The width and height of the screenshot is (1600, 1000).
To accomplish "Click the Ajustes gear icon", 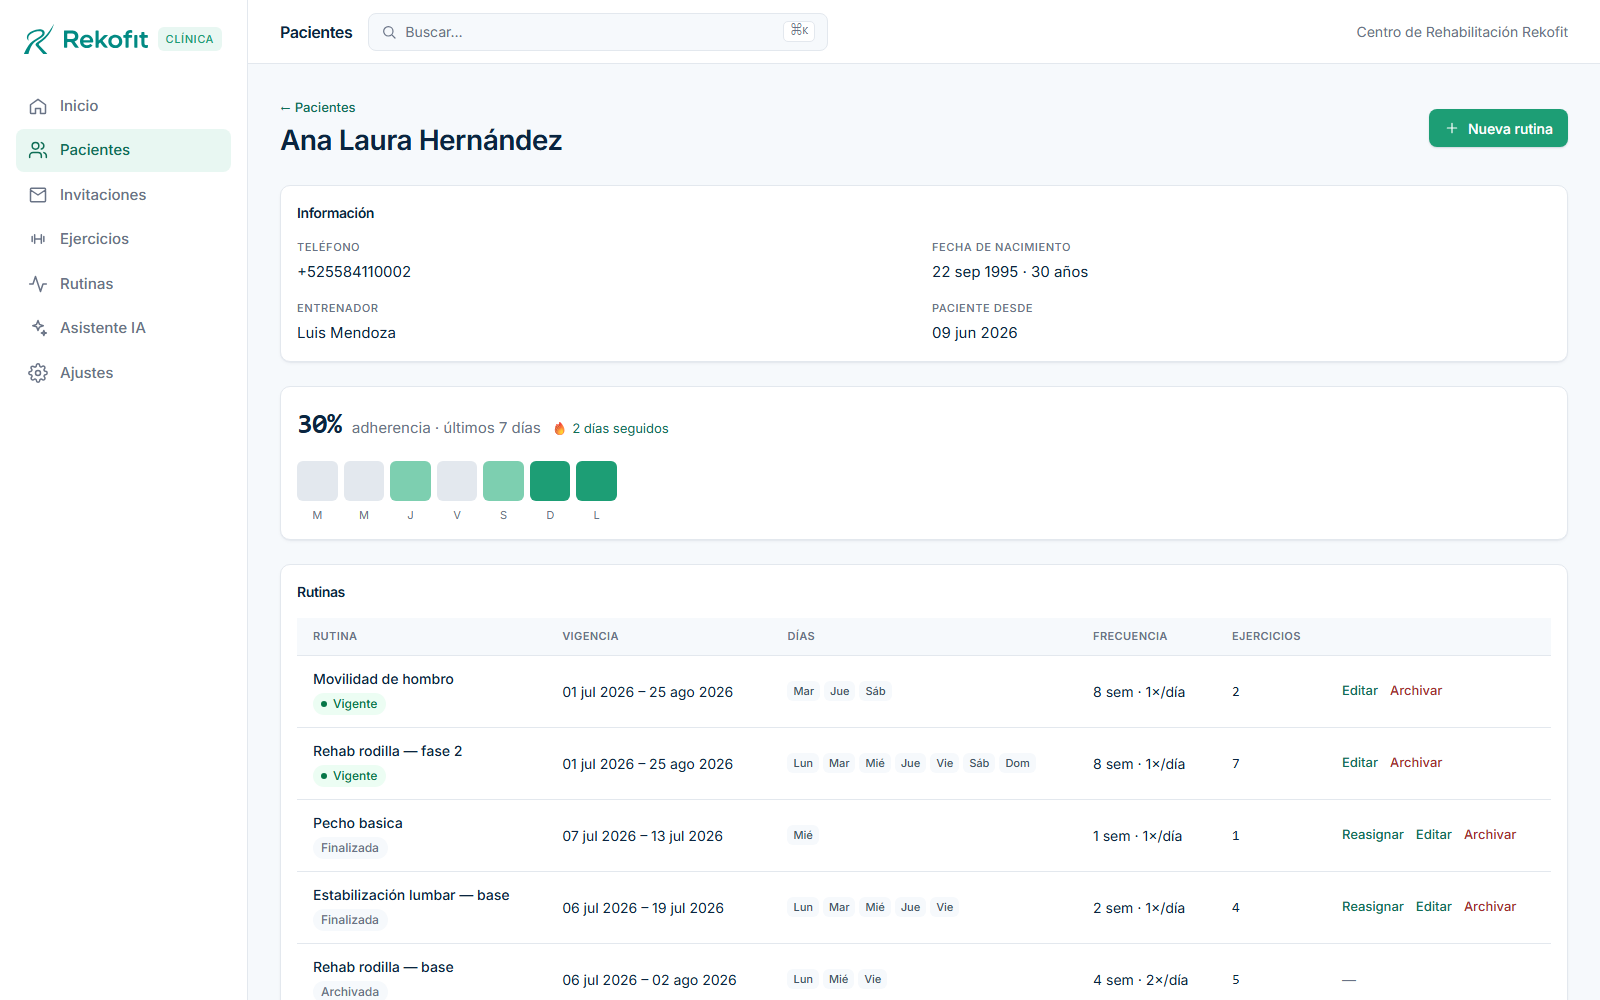I will pyautogui.click(x=38, y=373).
